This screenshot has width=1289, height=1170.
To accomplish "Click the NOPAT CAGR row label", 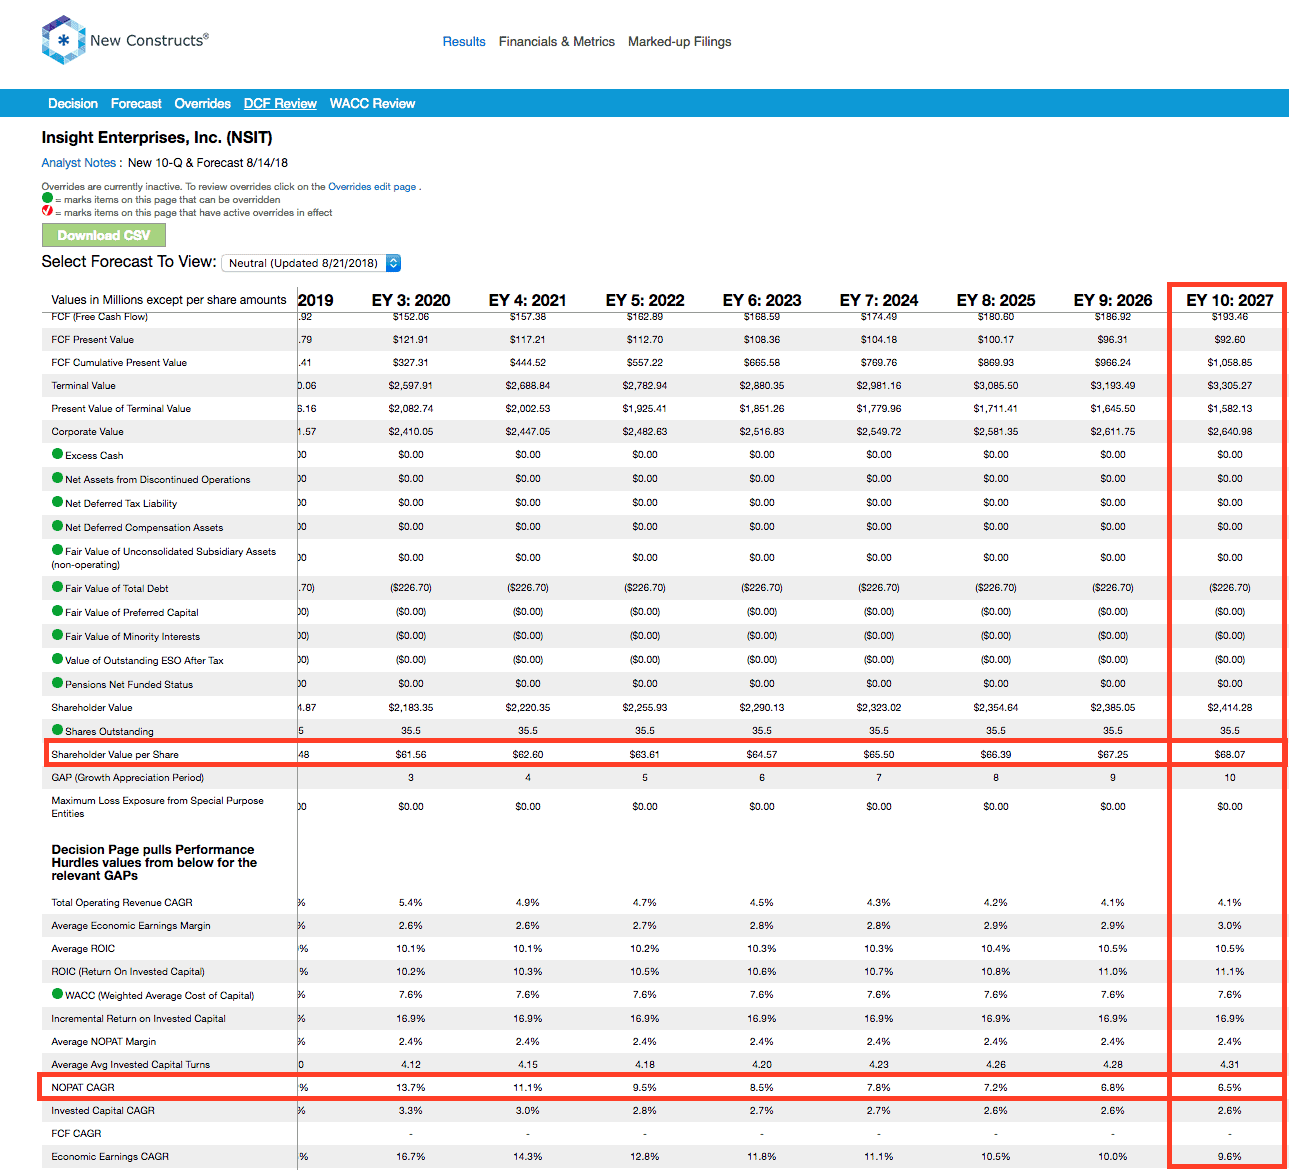I will (83, 1088).
